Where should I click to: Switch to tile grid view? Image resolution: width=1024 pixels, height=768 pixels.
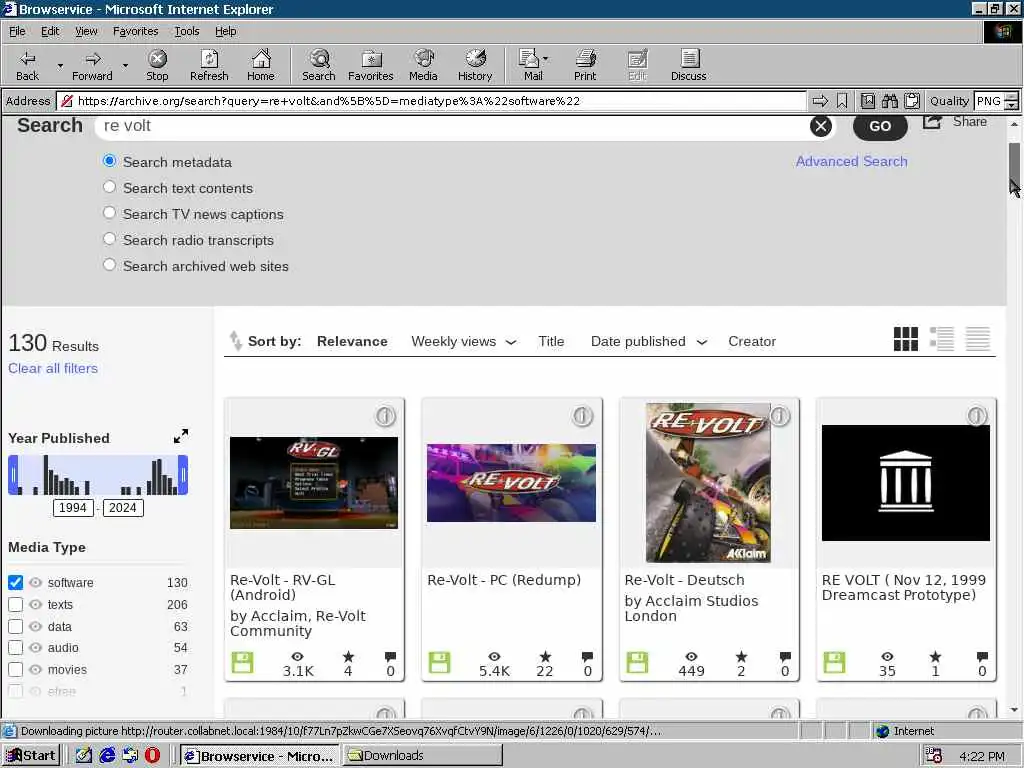click(x=905, y=339)
